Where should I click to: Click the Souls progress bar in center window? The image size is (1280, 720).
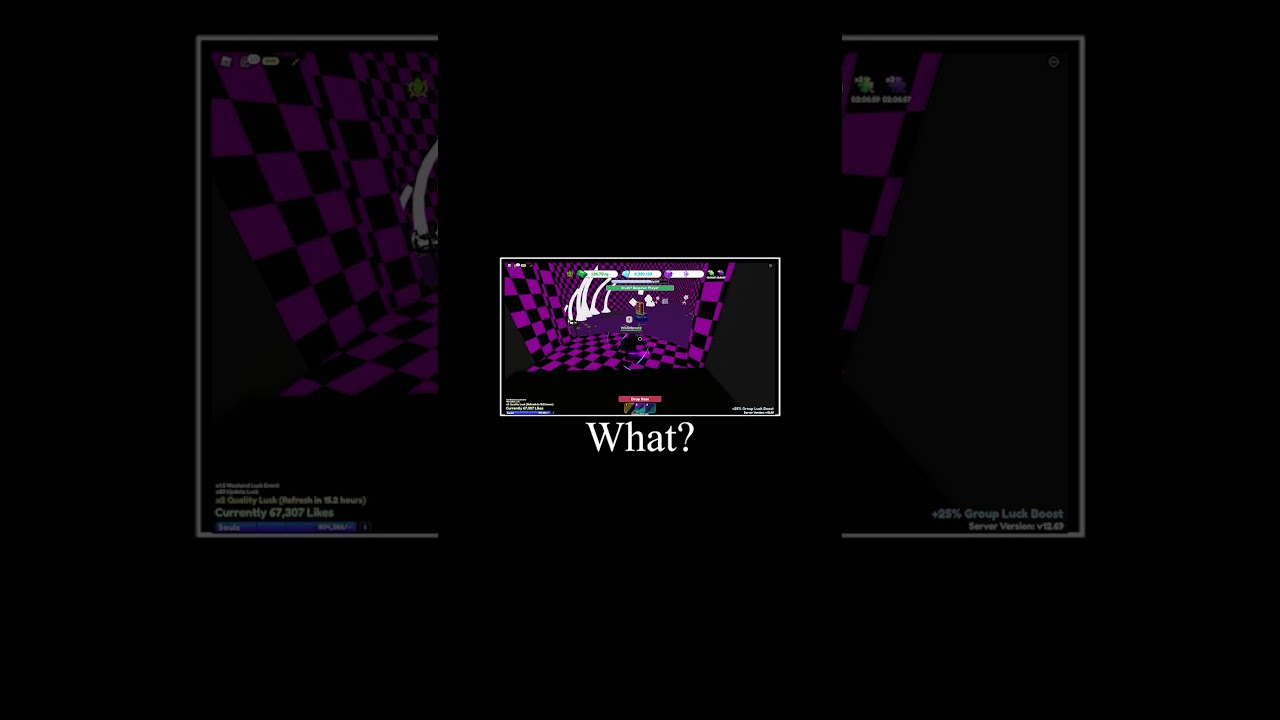pos(528,412)
